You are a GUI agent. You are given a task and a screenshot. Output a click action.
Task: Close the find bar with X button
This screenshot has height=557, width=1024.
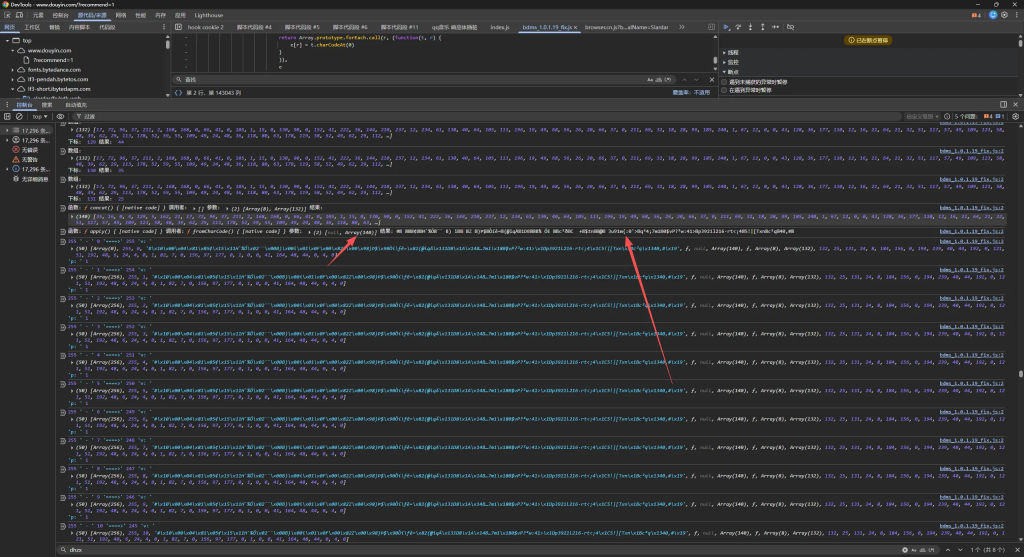710,78
